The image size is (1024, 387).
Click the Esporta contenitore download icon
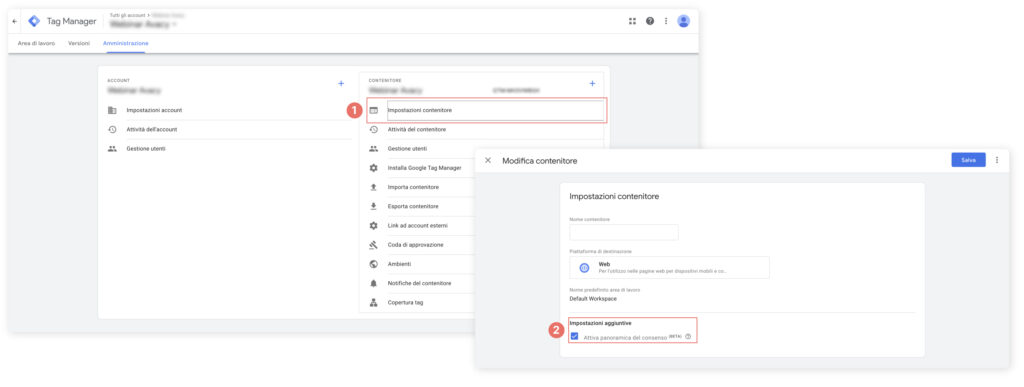click(x=374, y=206)
